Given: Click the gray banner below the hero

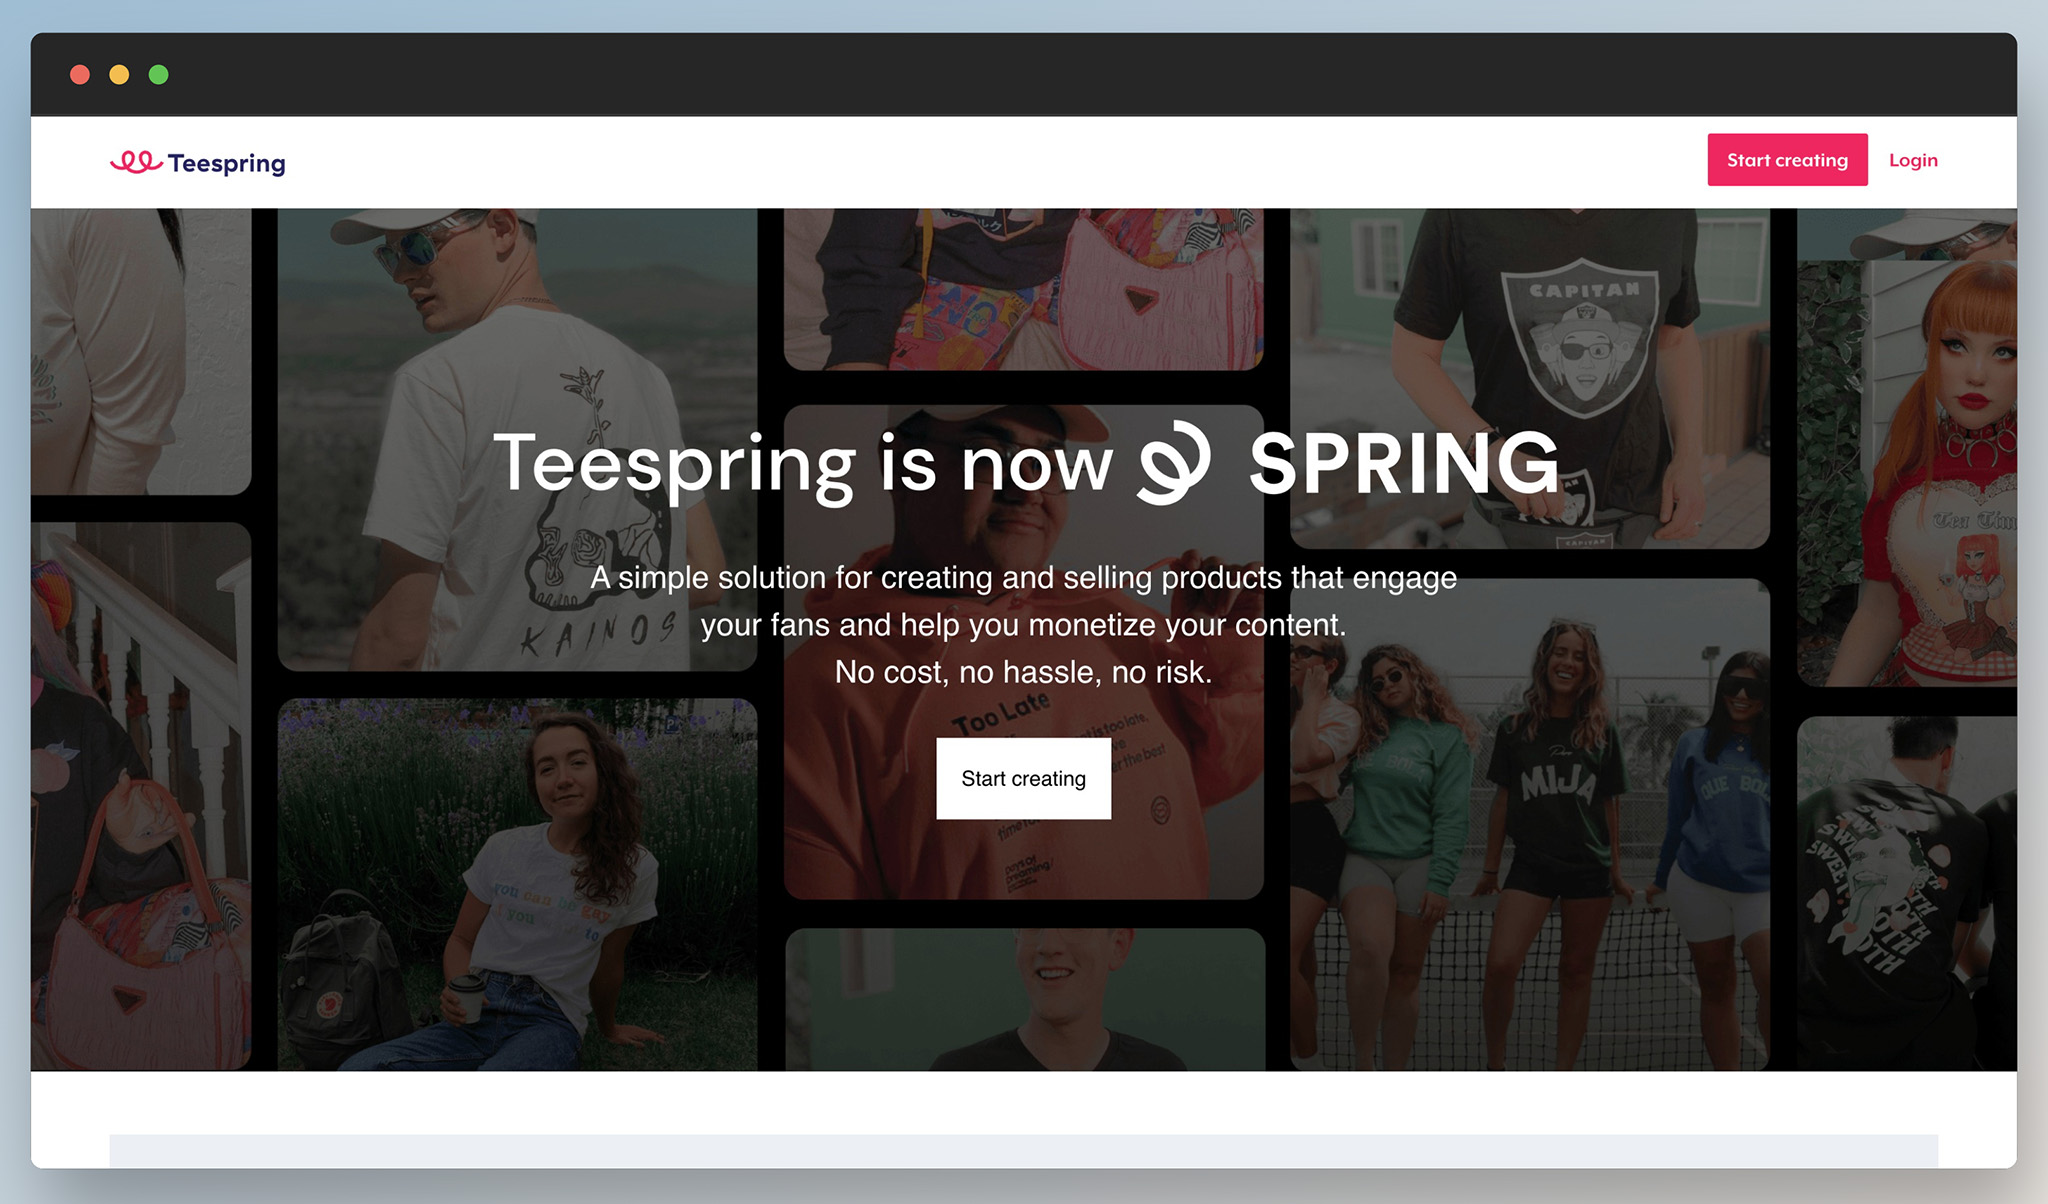Looking at the screenshot, I should coord(1023,1150).
